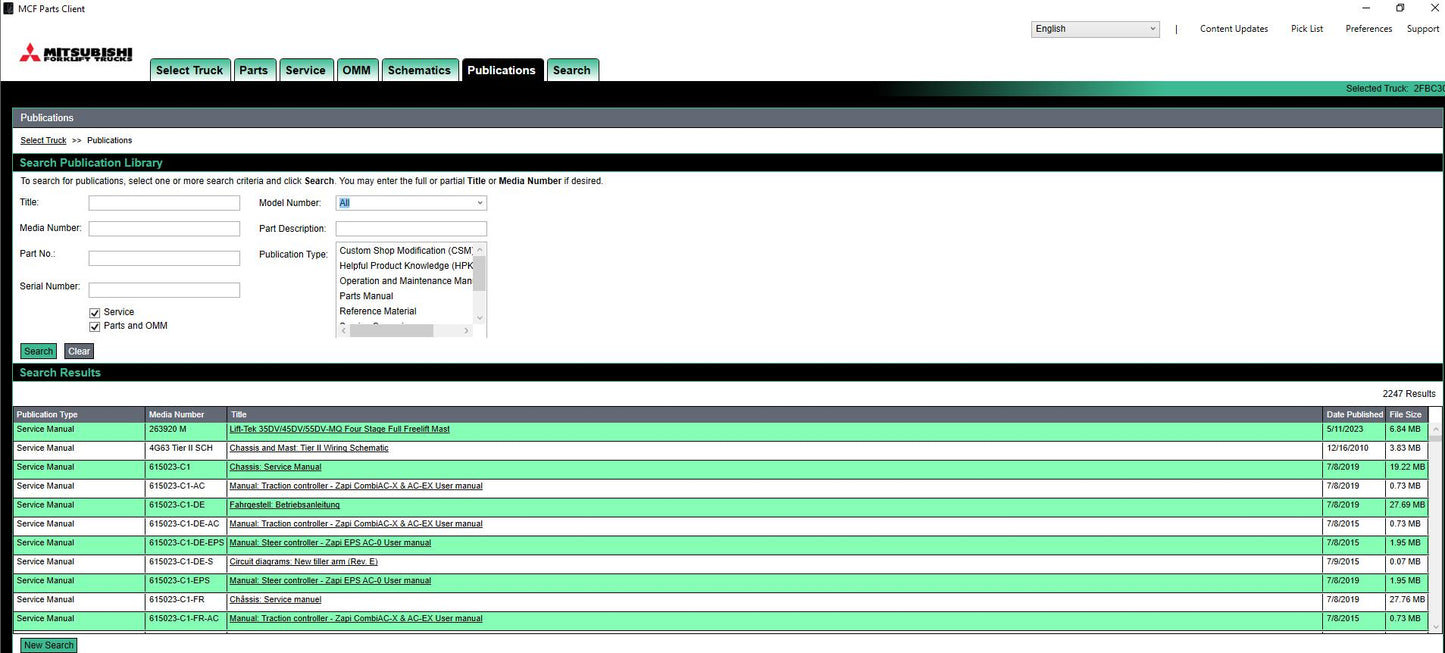Screen dimensions: 1445x653
Task: Go to the OMM tab
Action: 356,70
